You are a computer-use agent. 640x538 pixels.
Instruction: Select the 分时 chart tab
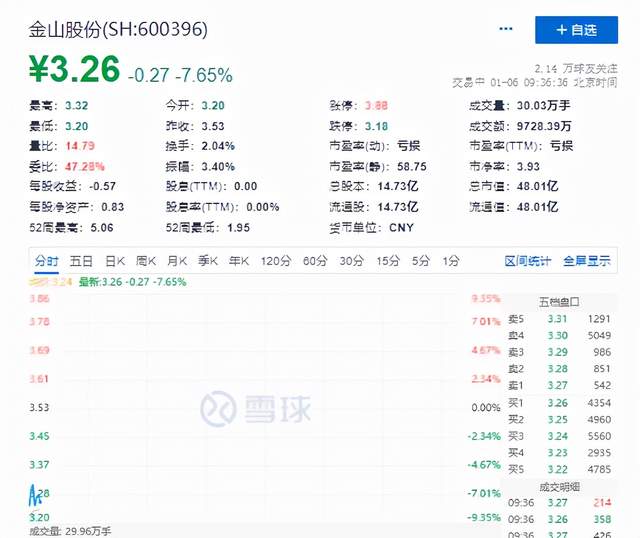(47, 261)
